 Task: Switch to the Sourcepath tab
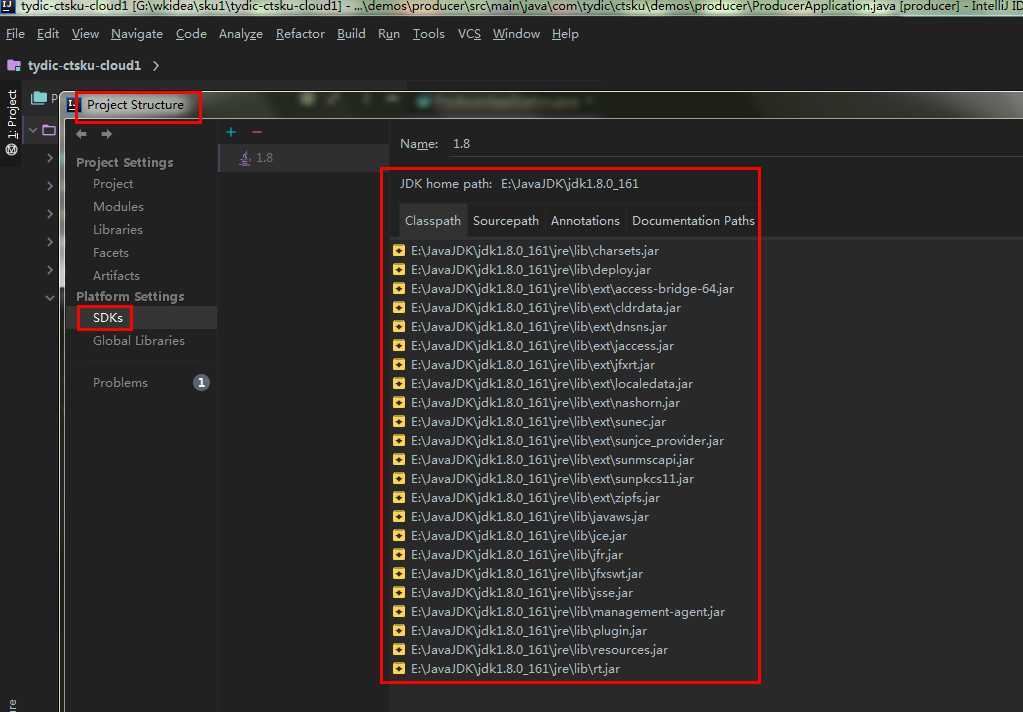(x=506, y=221)
